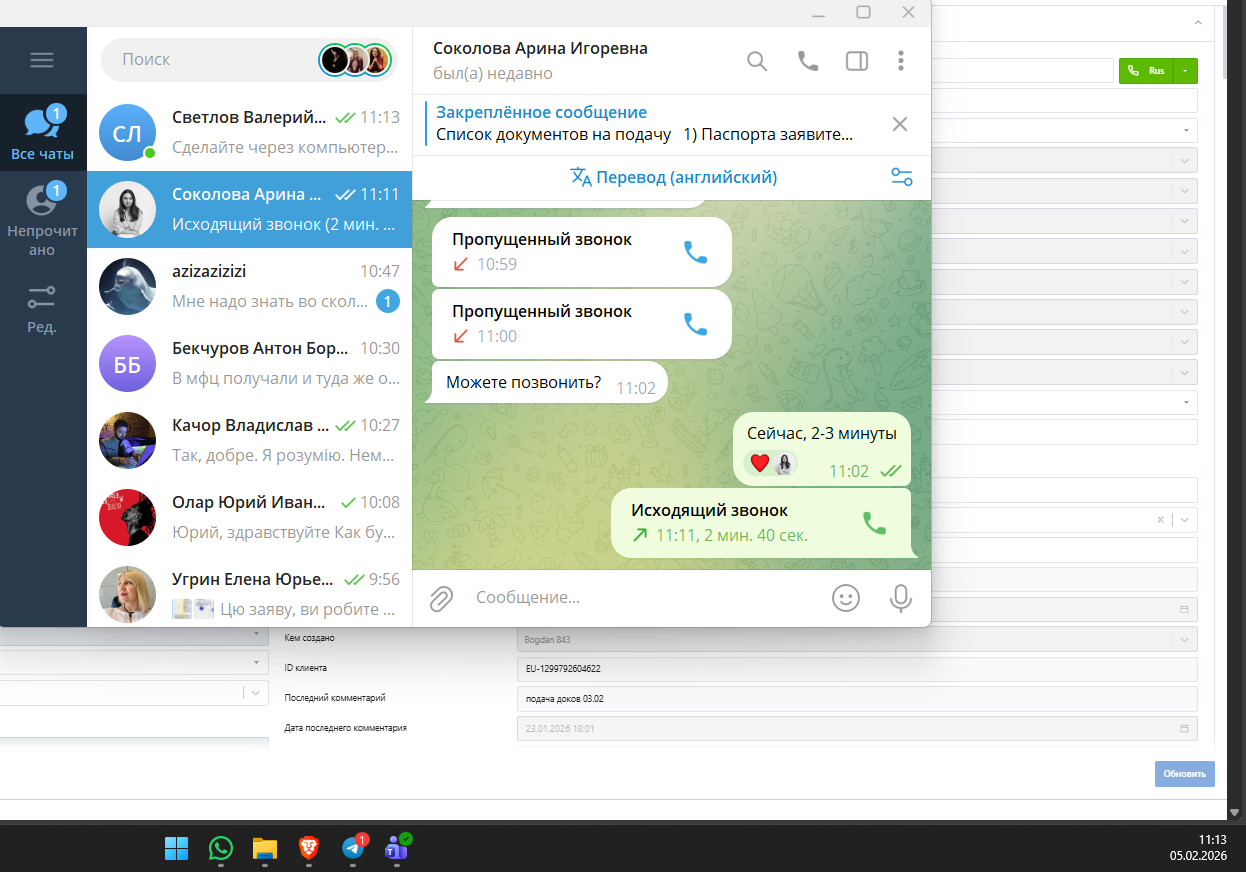This screenshot has height=872, width=1246.
Task: Open File Explorer from the taskbar
Action: click(x=264, y=848)
